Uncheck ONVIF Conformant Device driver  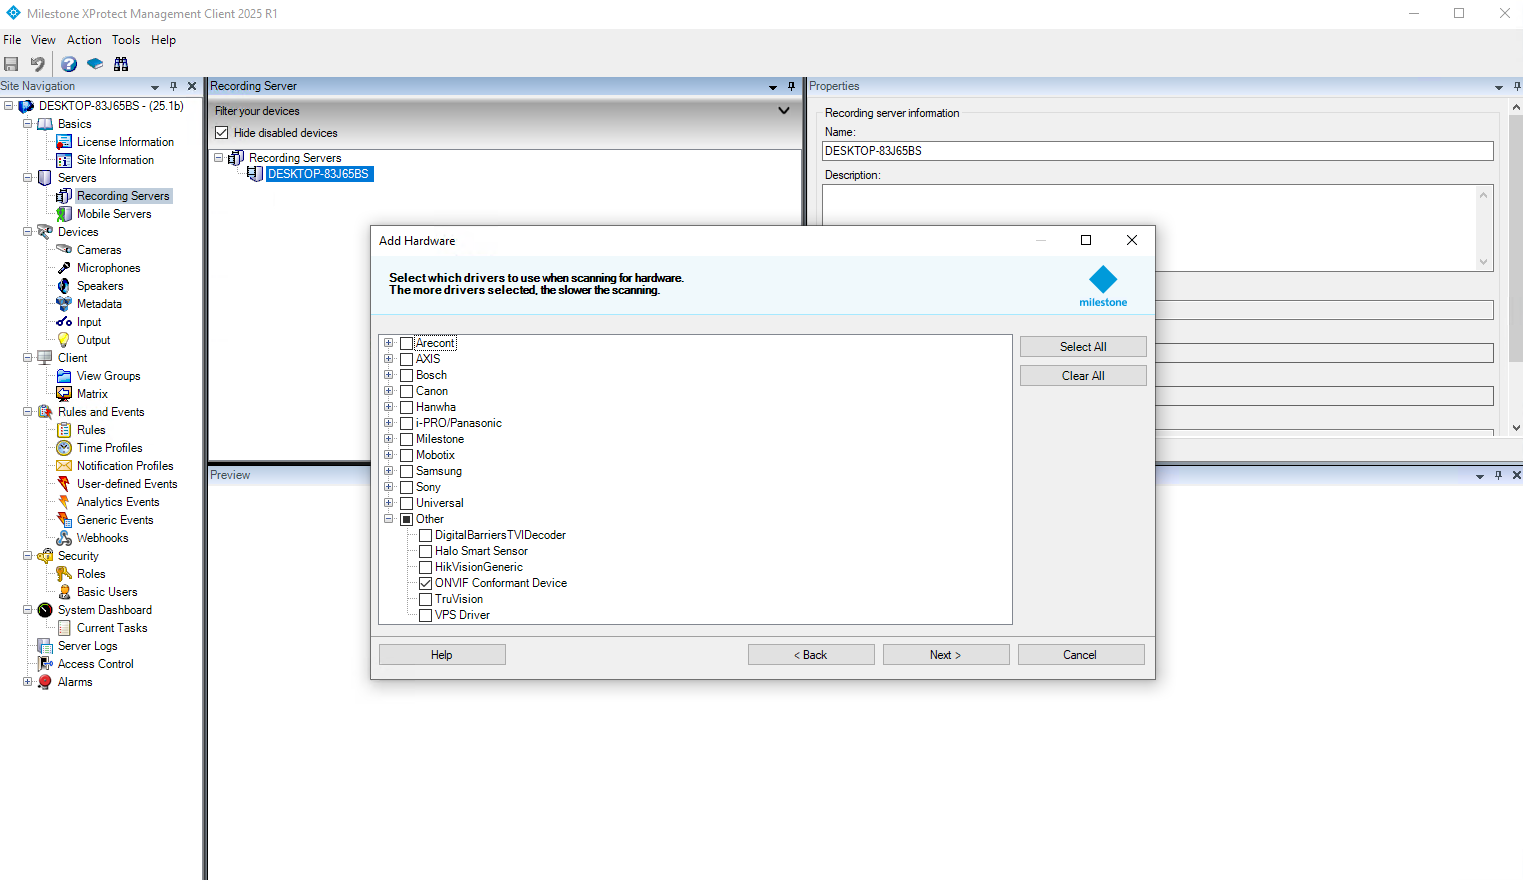point(426,583)
